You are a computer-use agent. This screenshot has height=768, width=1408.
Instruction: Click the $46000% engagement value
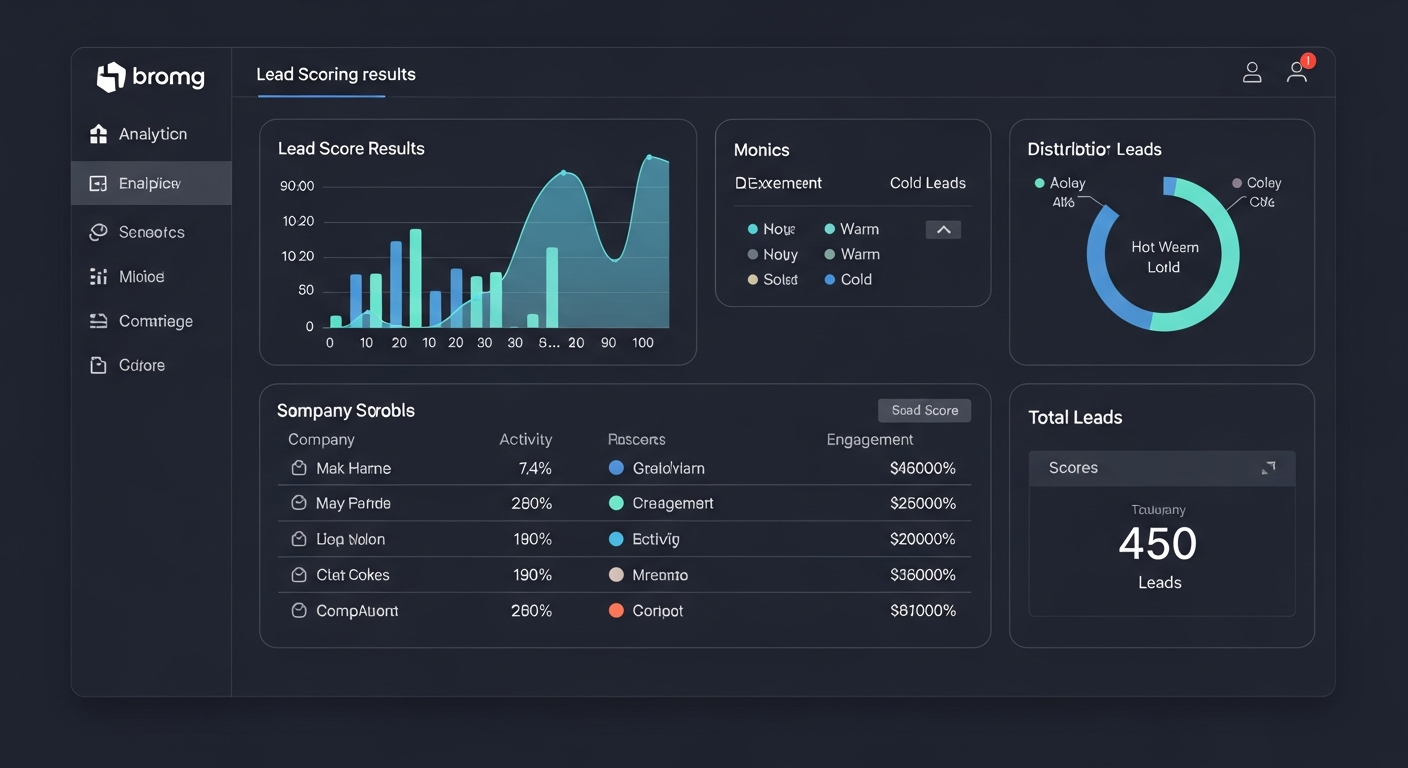923,468
